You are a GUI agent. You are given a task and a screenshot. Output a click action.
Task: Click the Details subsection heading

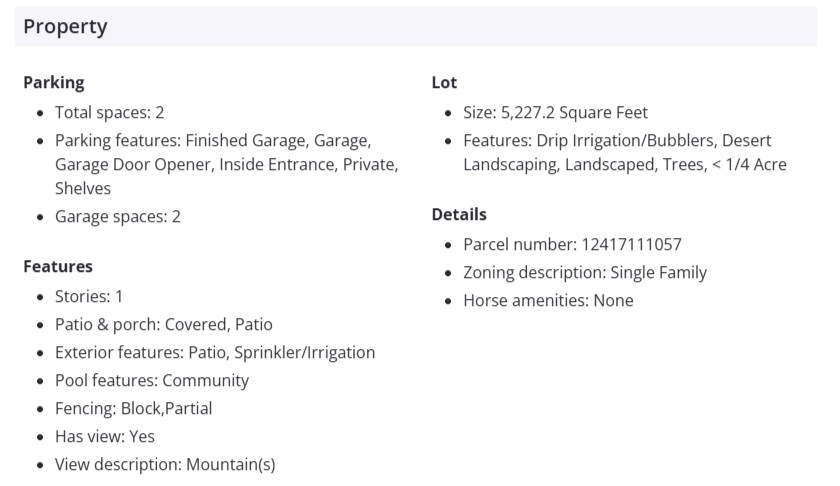click(459, 214)
